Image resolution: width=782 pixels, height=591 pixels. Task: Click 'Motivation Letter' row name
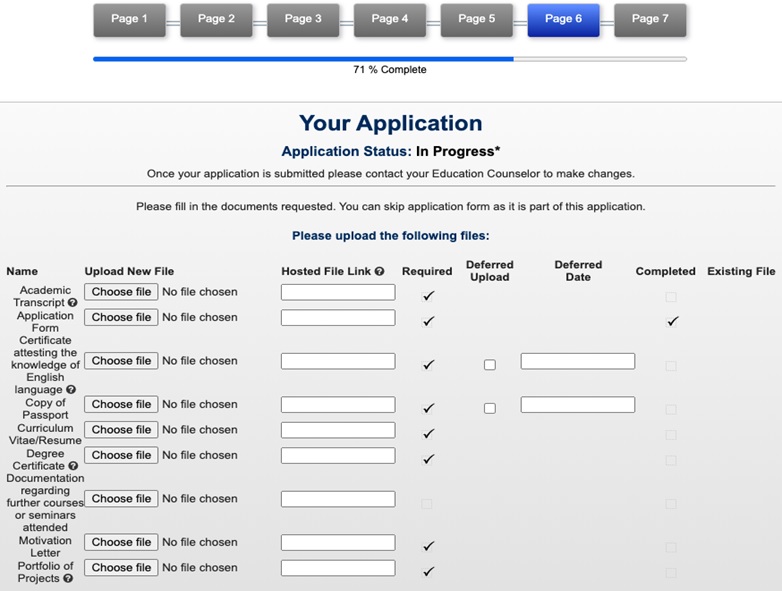[45, 547]
